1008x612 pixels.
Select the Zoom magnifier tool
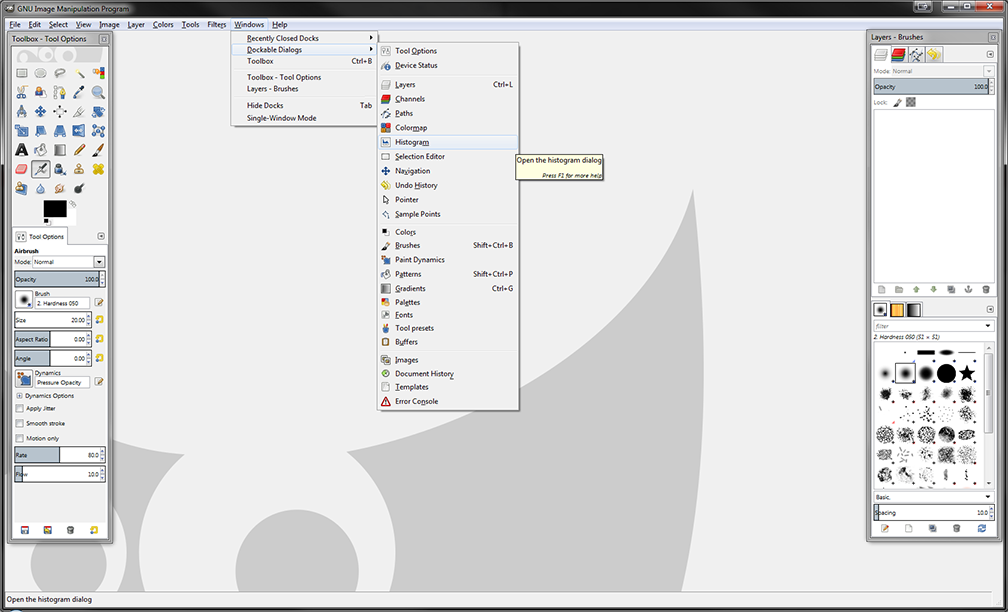pyautogui.click(x=98, y=93)
